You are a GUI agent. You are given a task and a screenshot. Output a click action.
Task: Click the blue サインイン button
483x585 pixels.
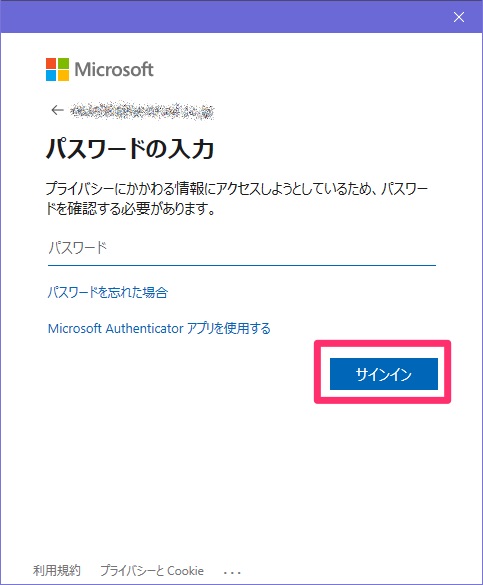click(384, 374)
